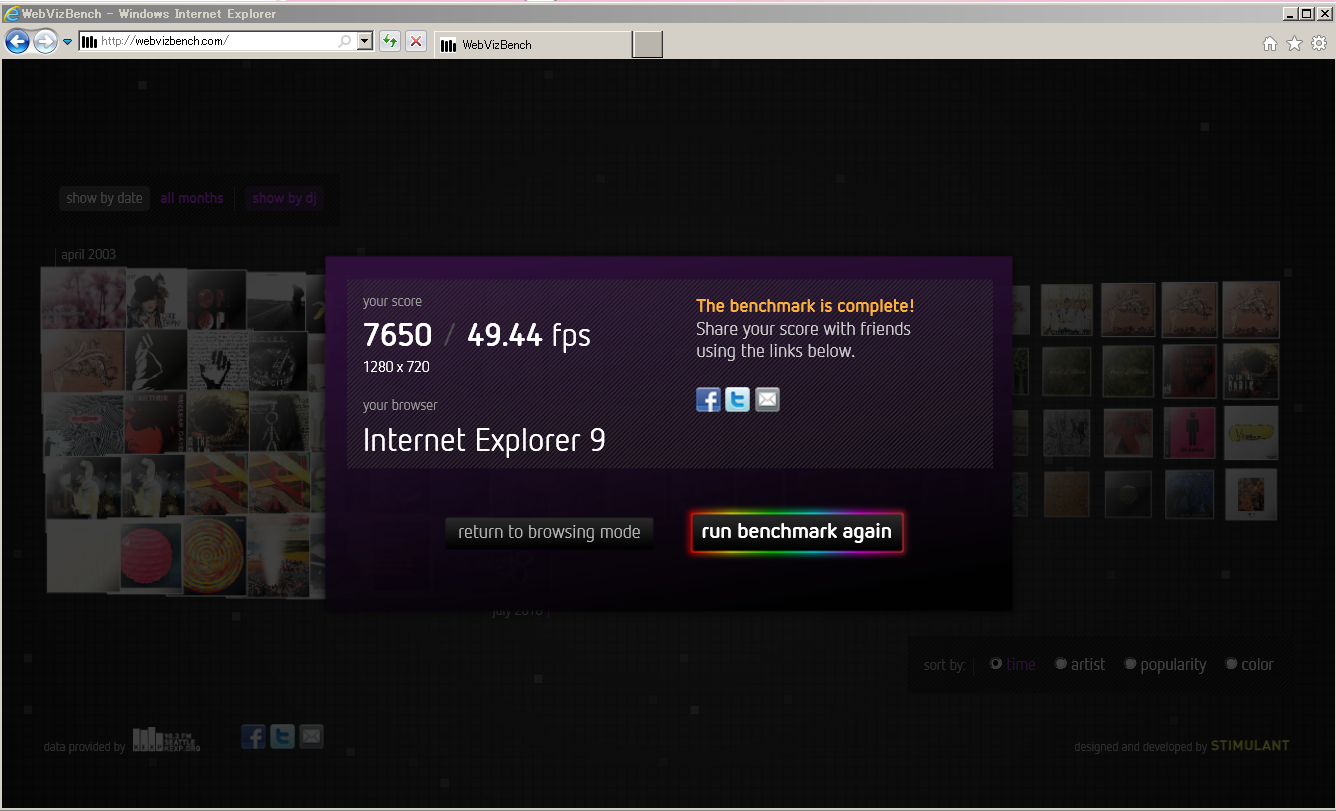Image resolution: width=1336 pixels, height=811 pixels.
Task: Share score by email in the dialog
Action: [767, 400]
